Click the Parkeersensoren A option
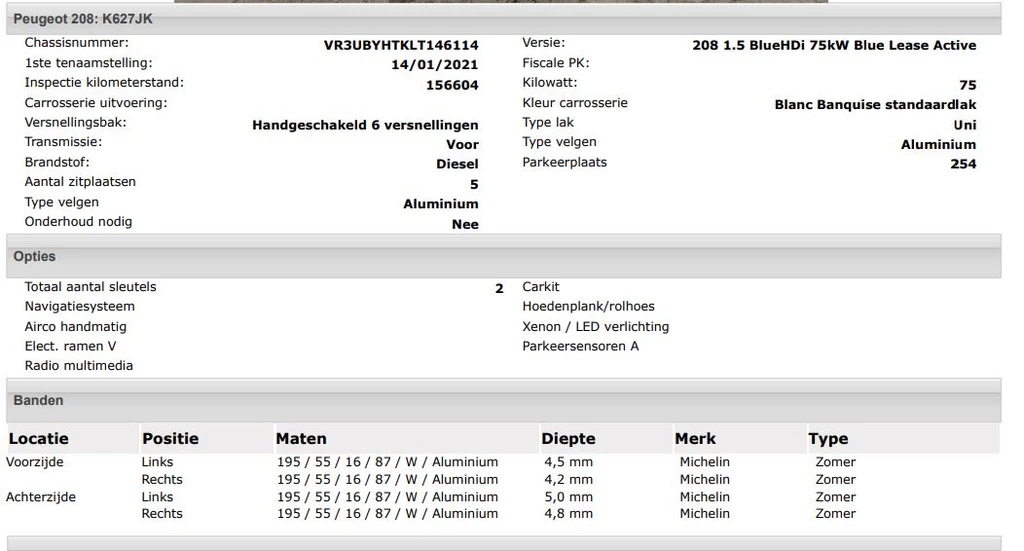 [x=580, y=347]
